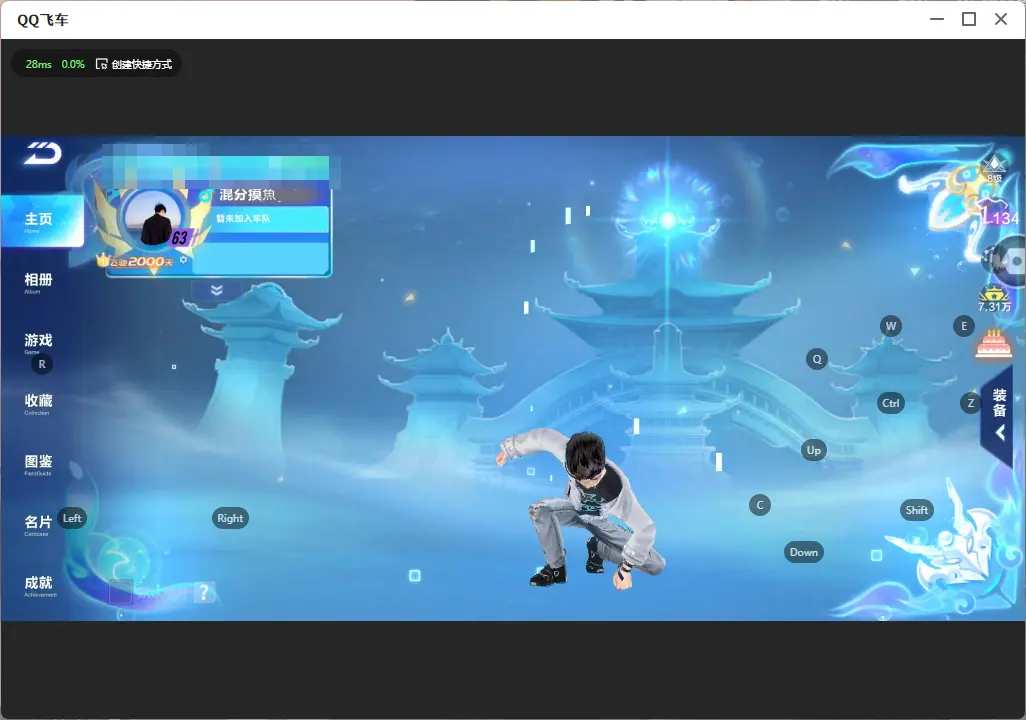Click the player avatar portrait
This screenshot has width=1026, height=720.
click(x=153, y=219)
